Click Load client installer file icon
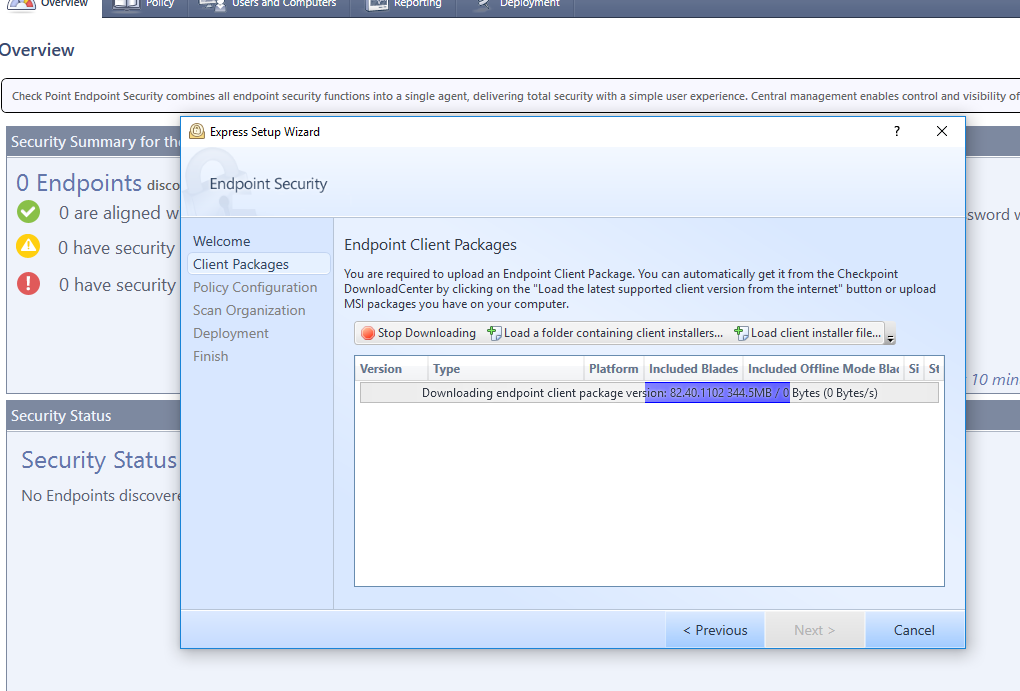Viewport: 1020px width, 691px height. [x=740, y=333]
